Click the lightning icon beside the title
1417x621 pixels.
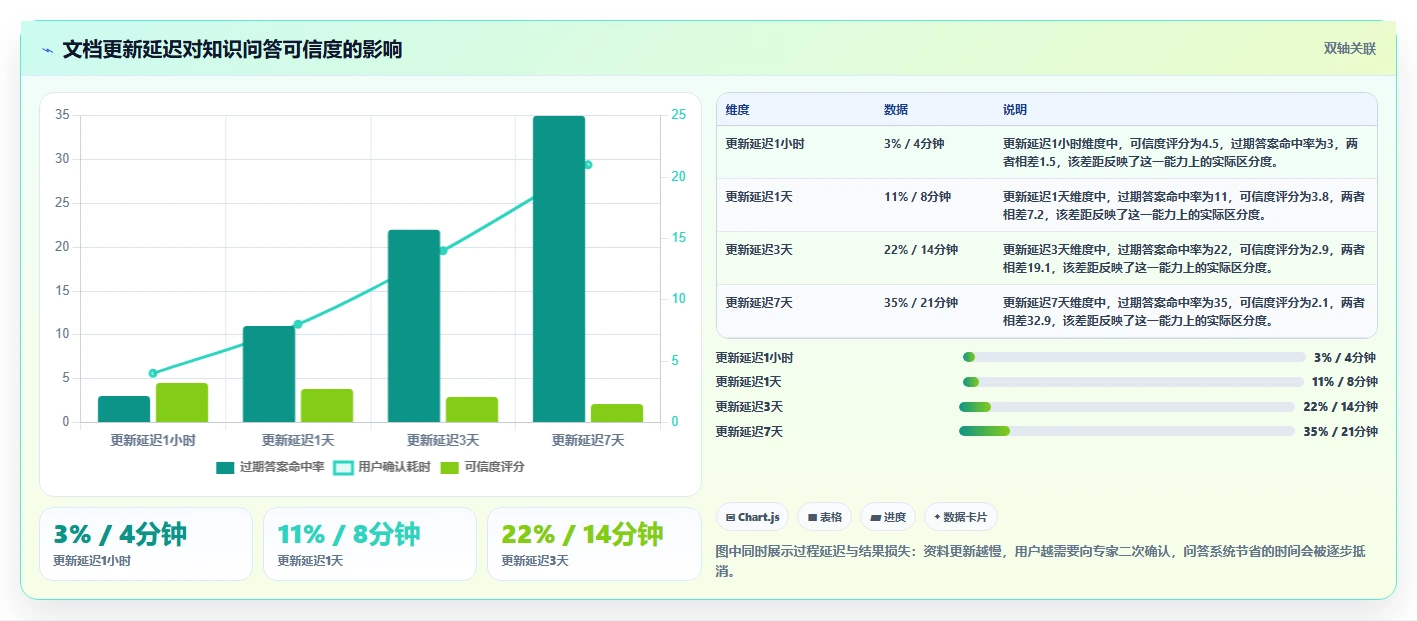[48, 50]
